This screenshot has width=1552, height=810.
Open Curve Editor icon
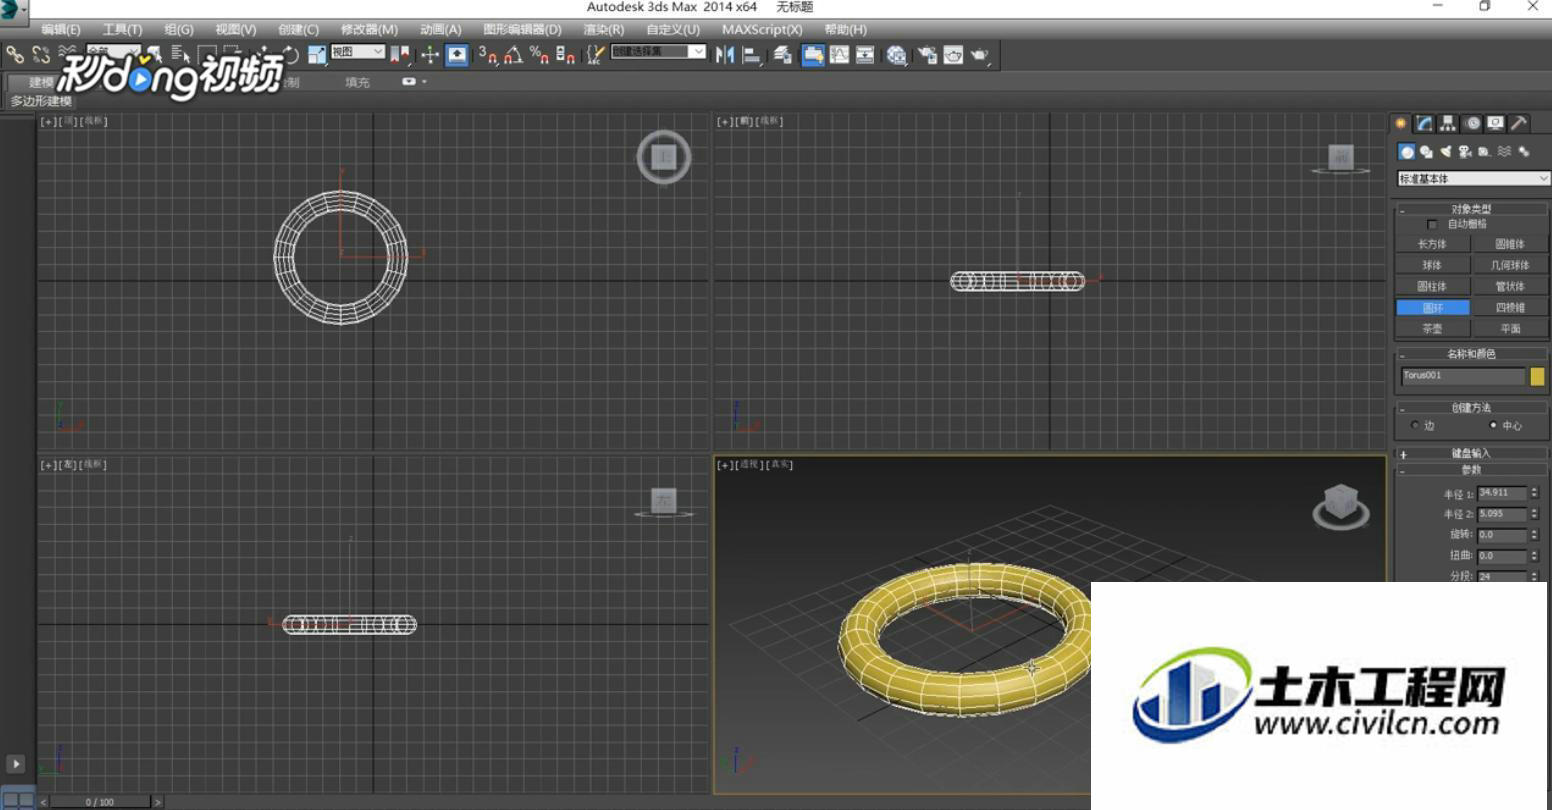(839, 55)
